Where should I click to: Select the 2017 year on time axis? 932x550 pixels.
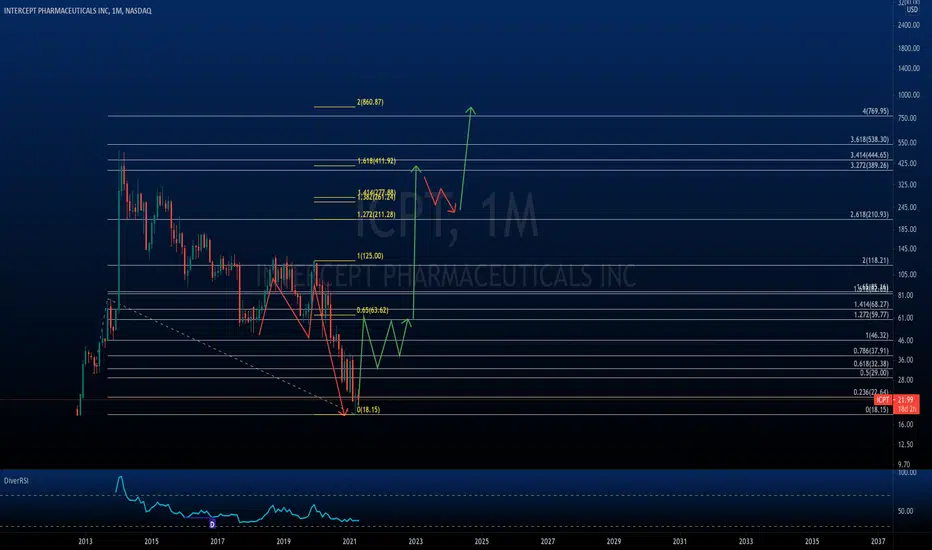pyautogui.click(x=217, y=541)
